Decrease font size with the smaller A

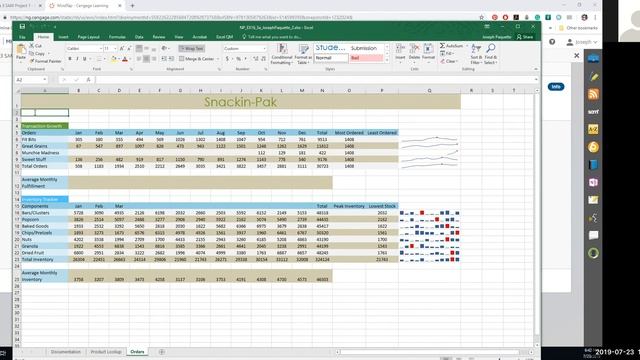pyautogui.click(x=129, y=48)
